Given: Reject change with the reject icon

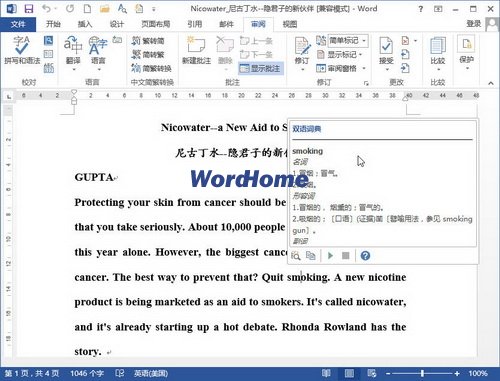Looking at the screenshot, I should [405, 41].
